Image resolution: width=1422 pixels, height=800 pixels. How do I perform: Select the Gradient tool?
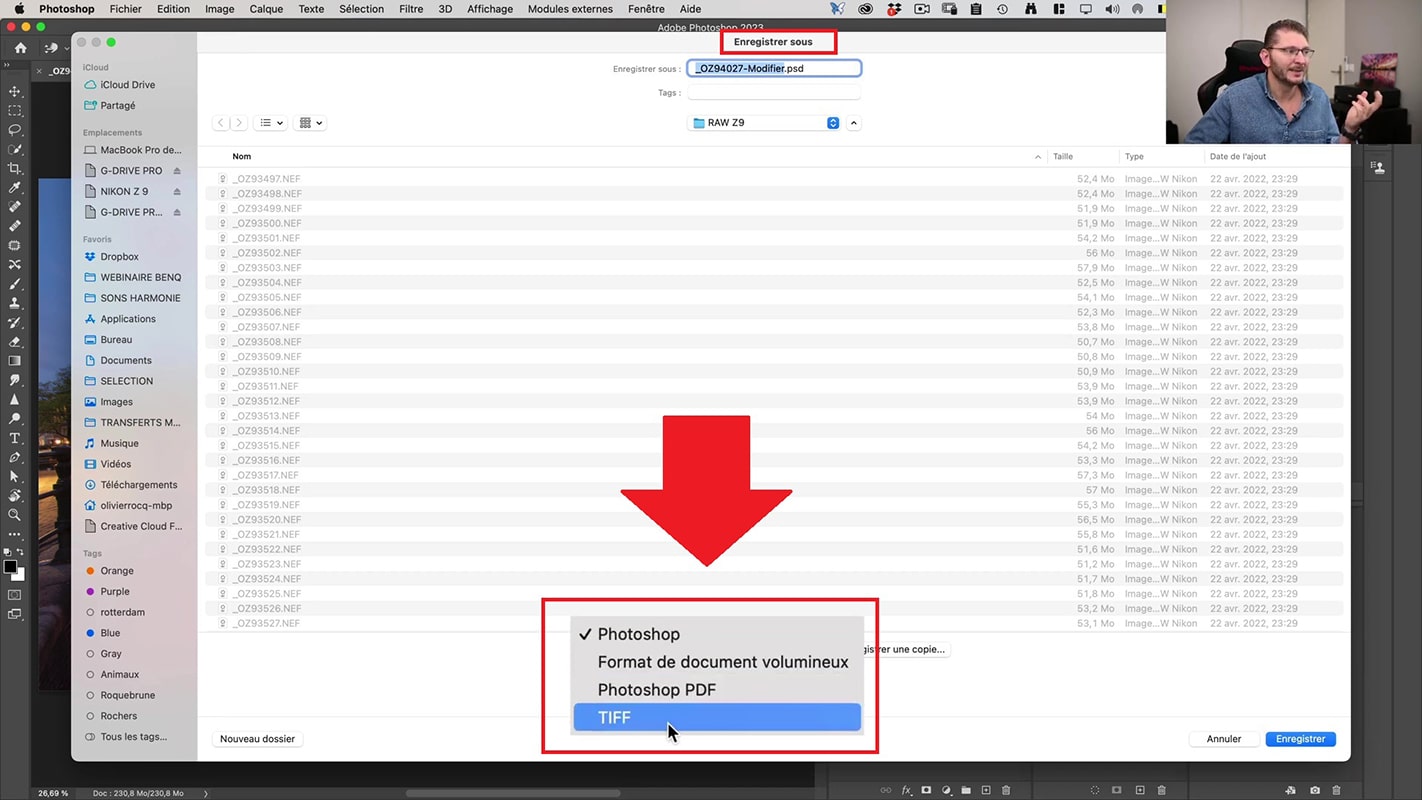click(x=14, y=361)
